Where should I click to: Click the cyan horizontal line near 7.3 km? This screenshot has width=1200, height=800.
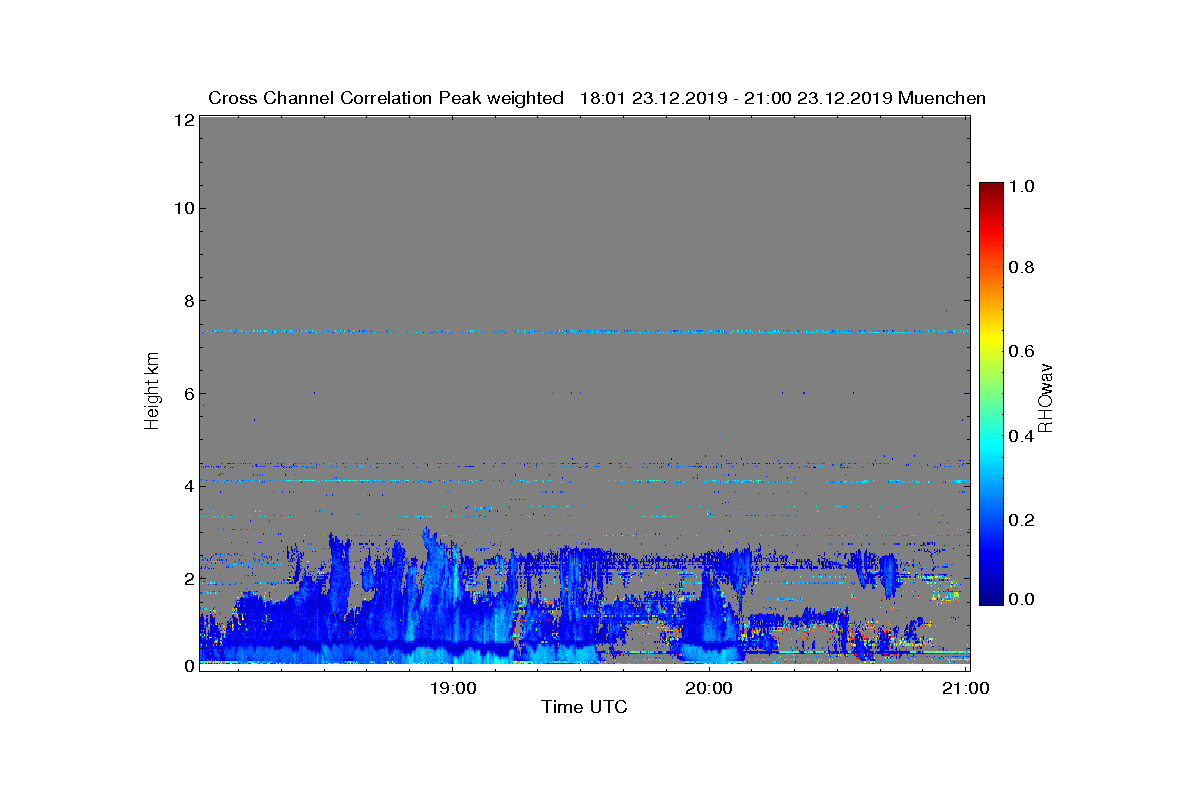tap(584, 331)
